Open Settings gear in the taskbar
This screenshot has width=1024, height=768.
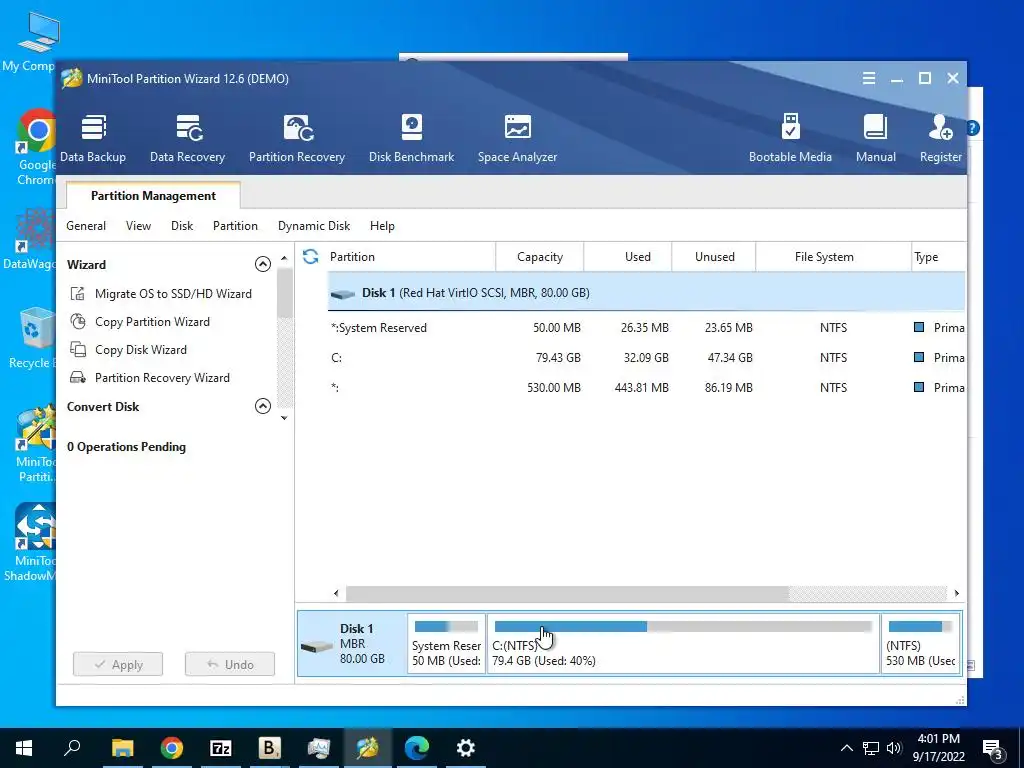466,748
